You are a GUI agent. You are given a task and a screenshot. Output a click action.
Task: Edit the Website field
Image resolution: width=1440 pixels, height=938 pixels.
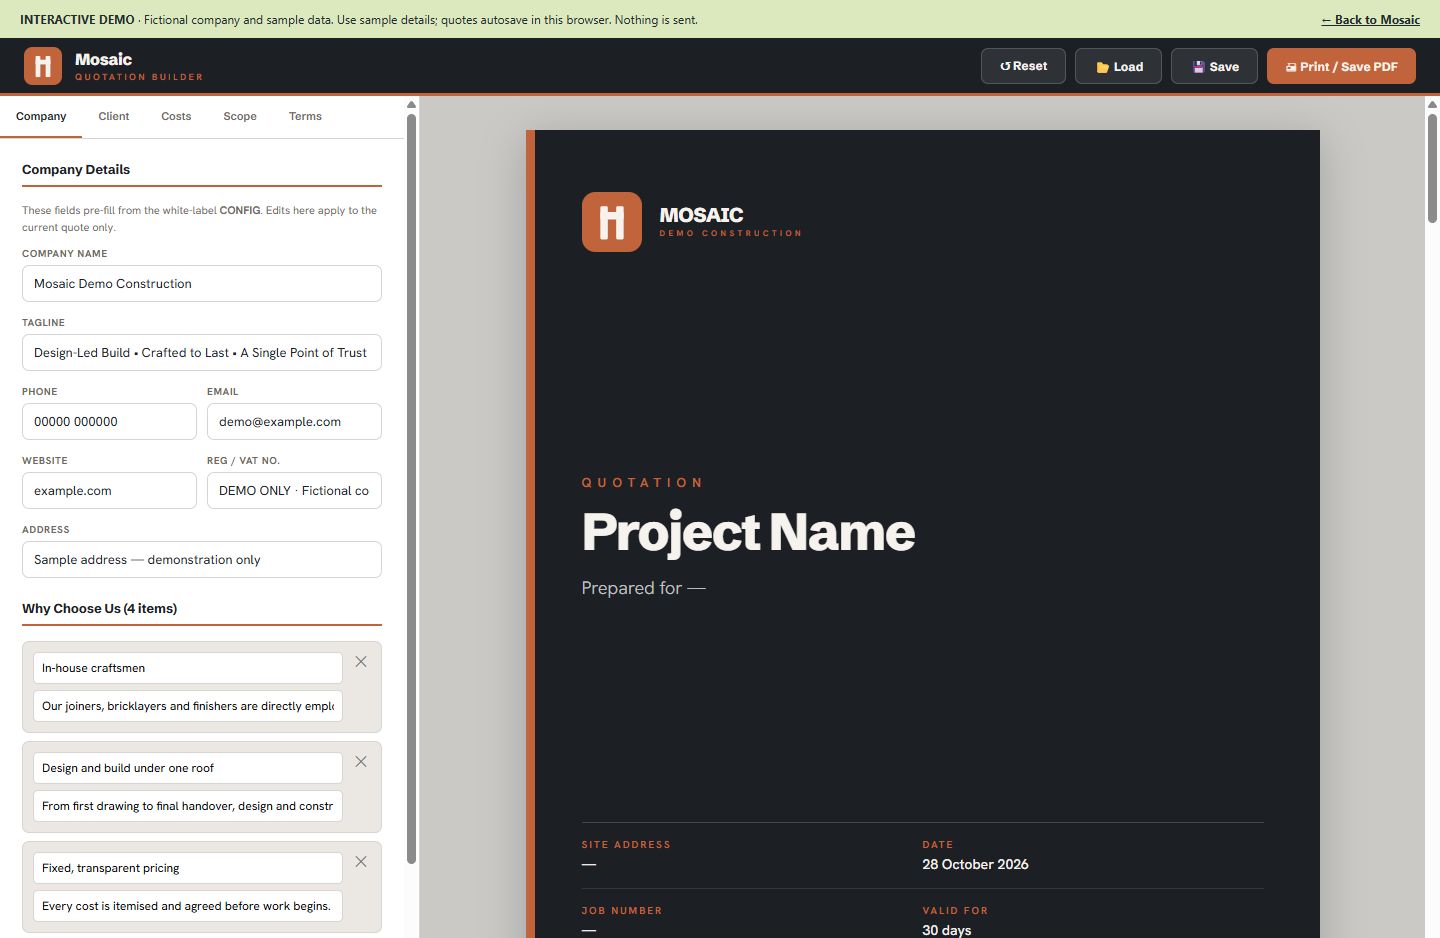[109, 491]
